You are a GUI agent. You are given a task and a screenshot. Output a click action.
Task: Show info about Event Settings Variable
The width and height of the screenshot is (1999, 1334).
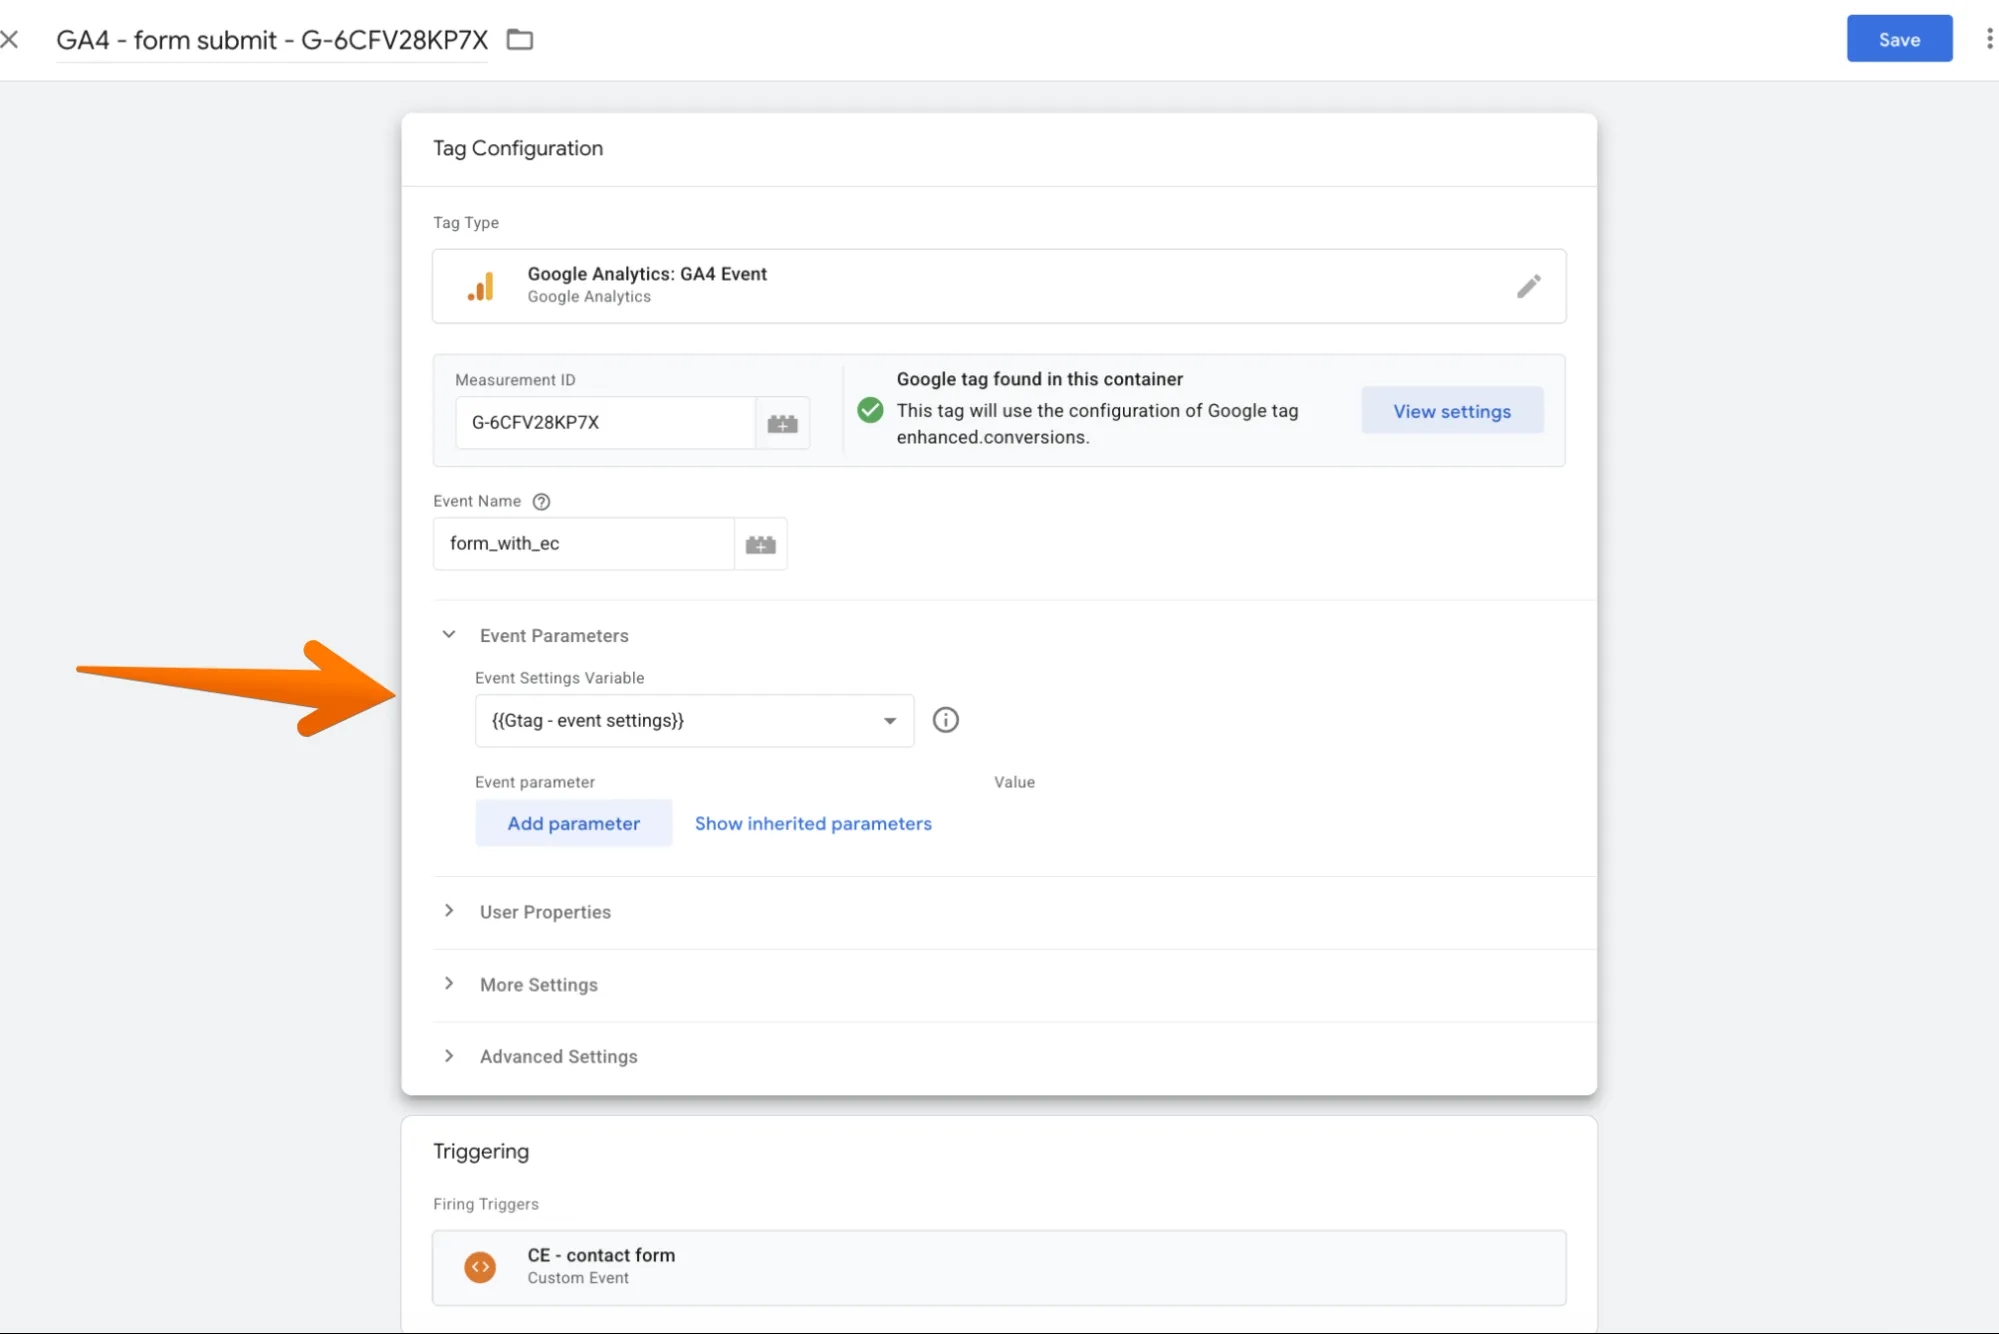click(x=945, y=720)
